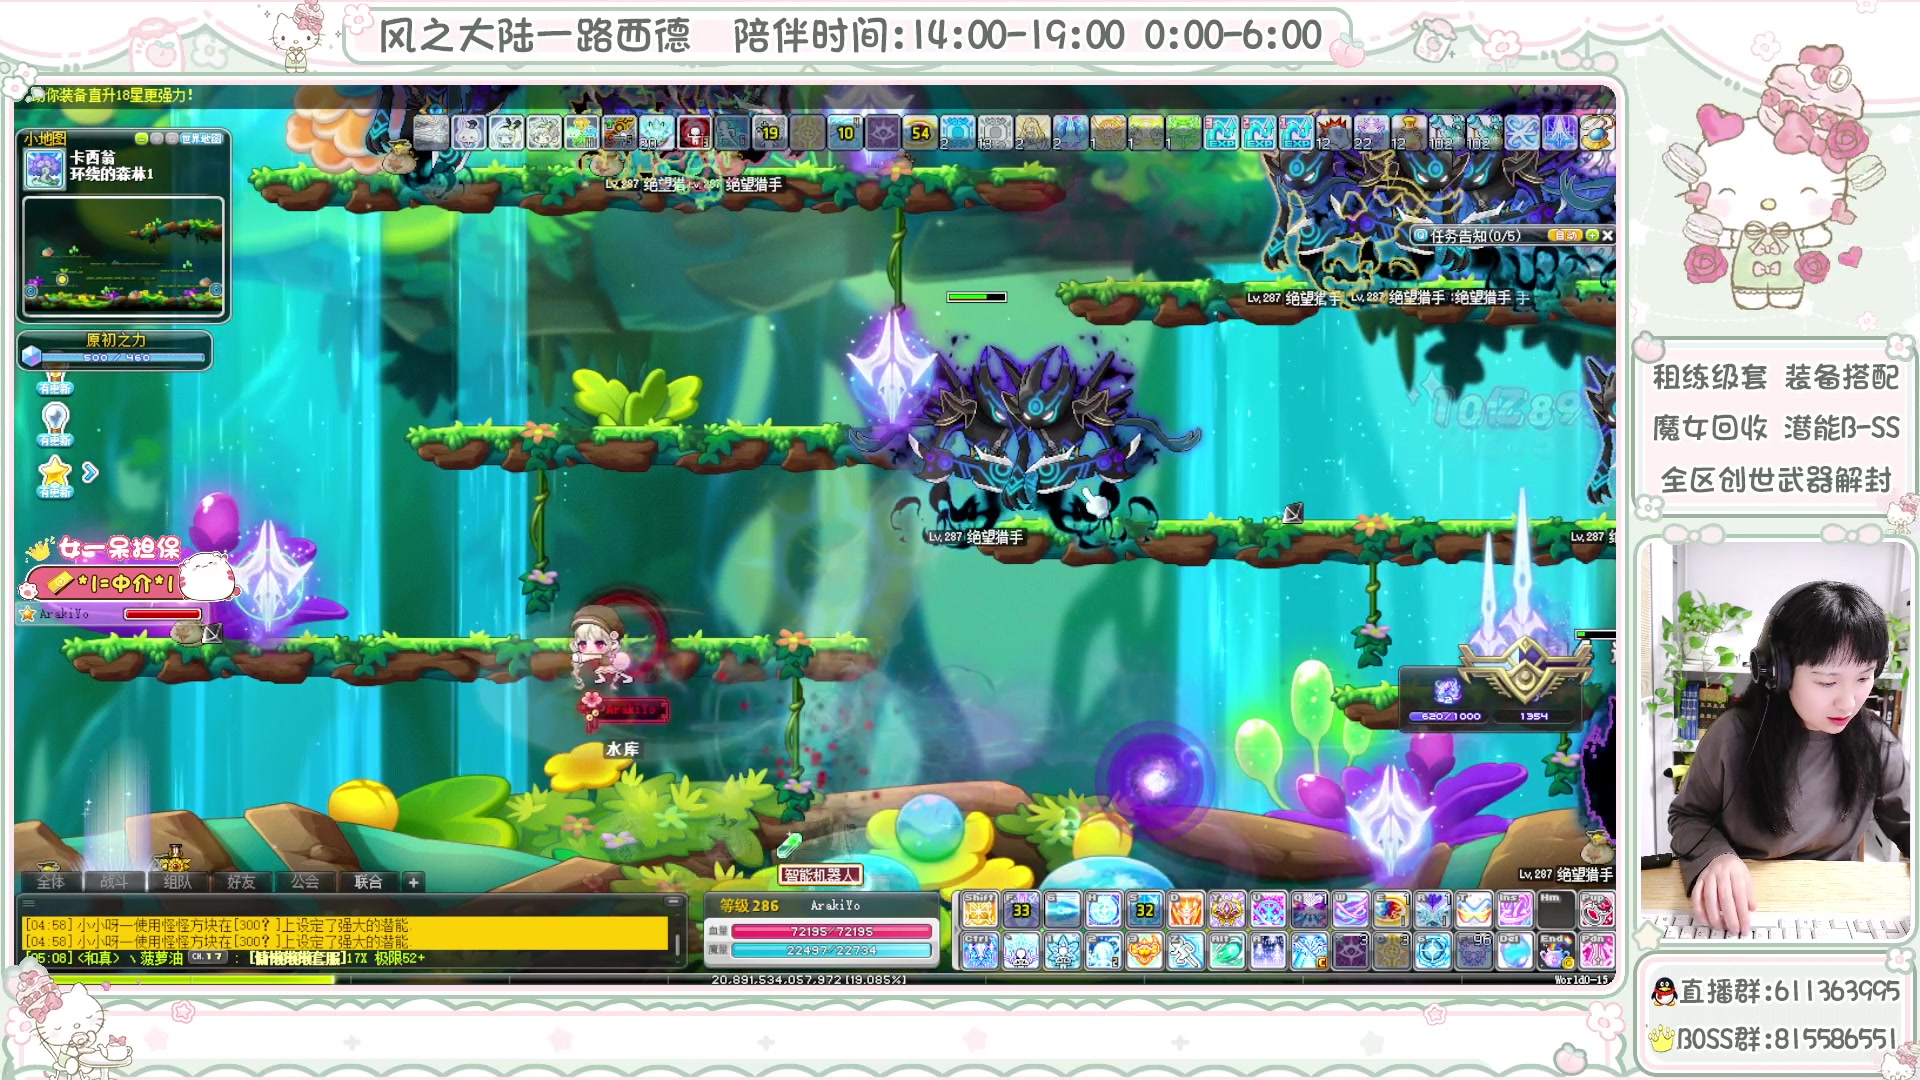Click the Shift-key skill icon in the quickslot bar
This screenshot has width=1920, height=1080.
click(x=979, y=910)
